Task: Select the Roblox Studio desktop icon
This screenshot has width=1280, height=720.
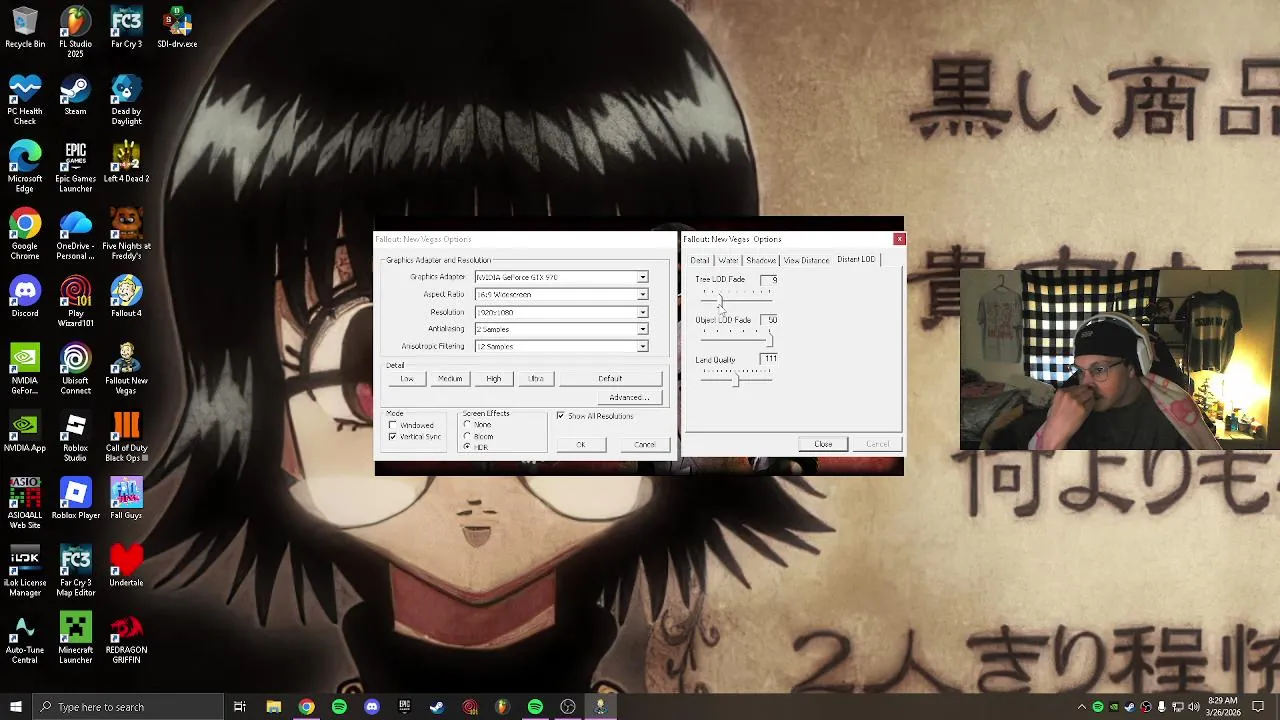Action: pos(75,436)
